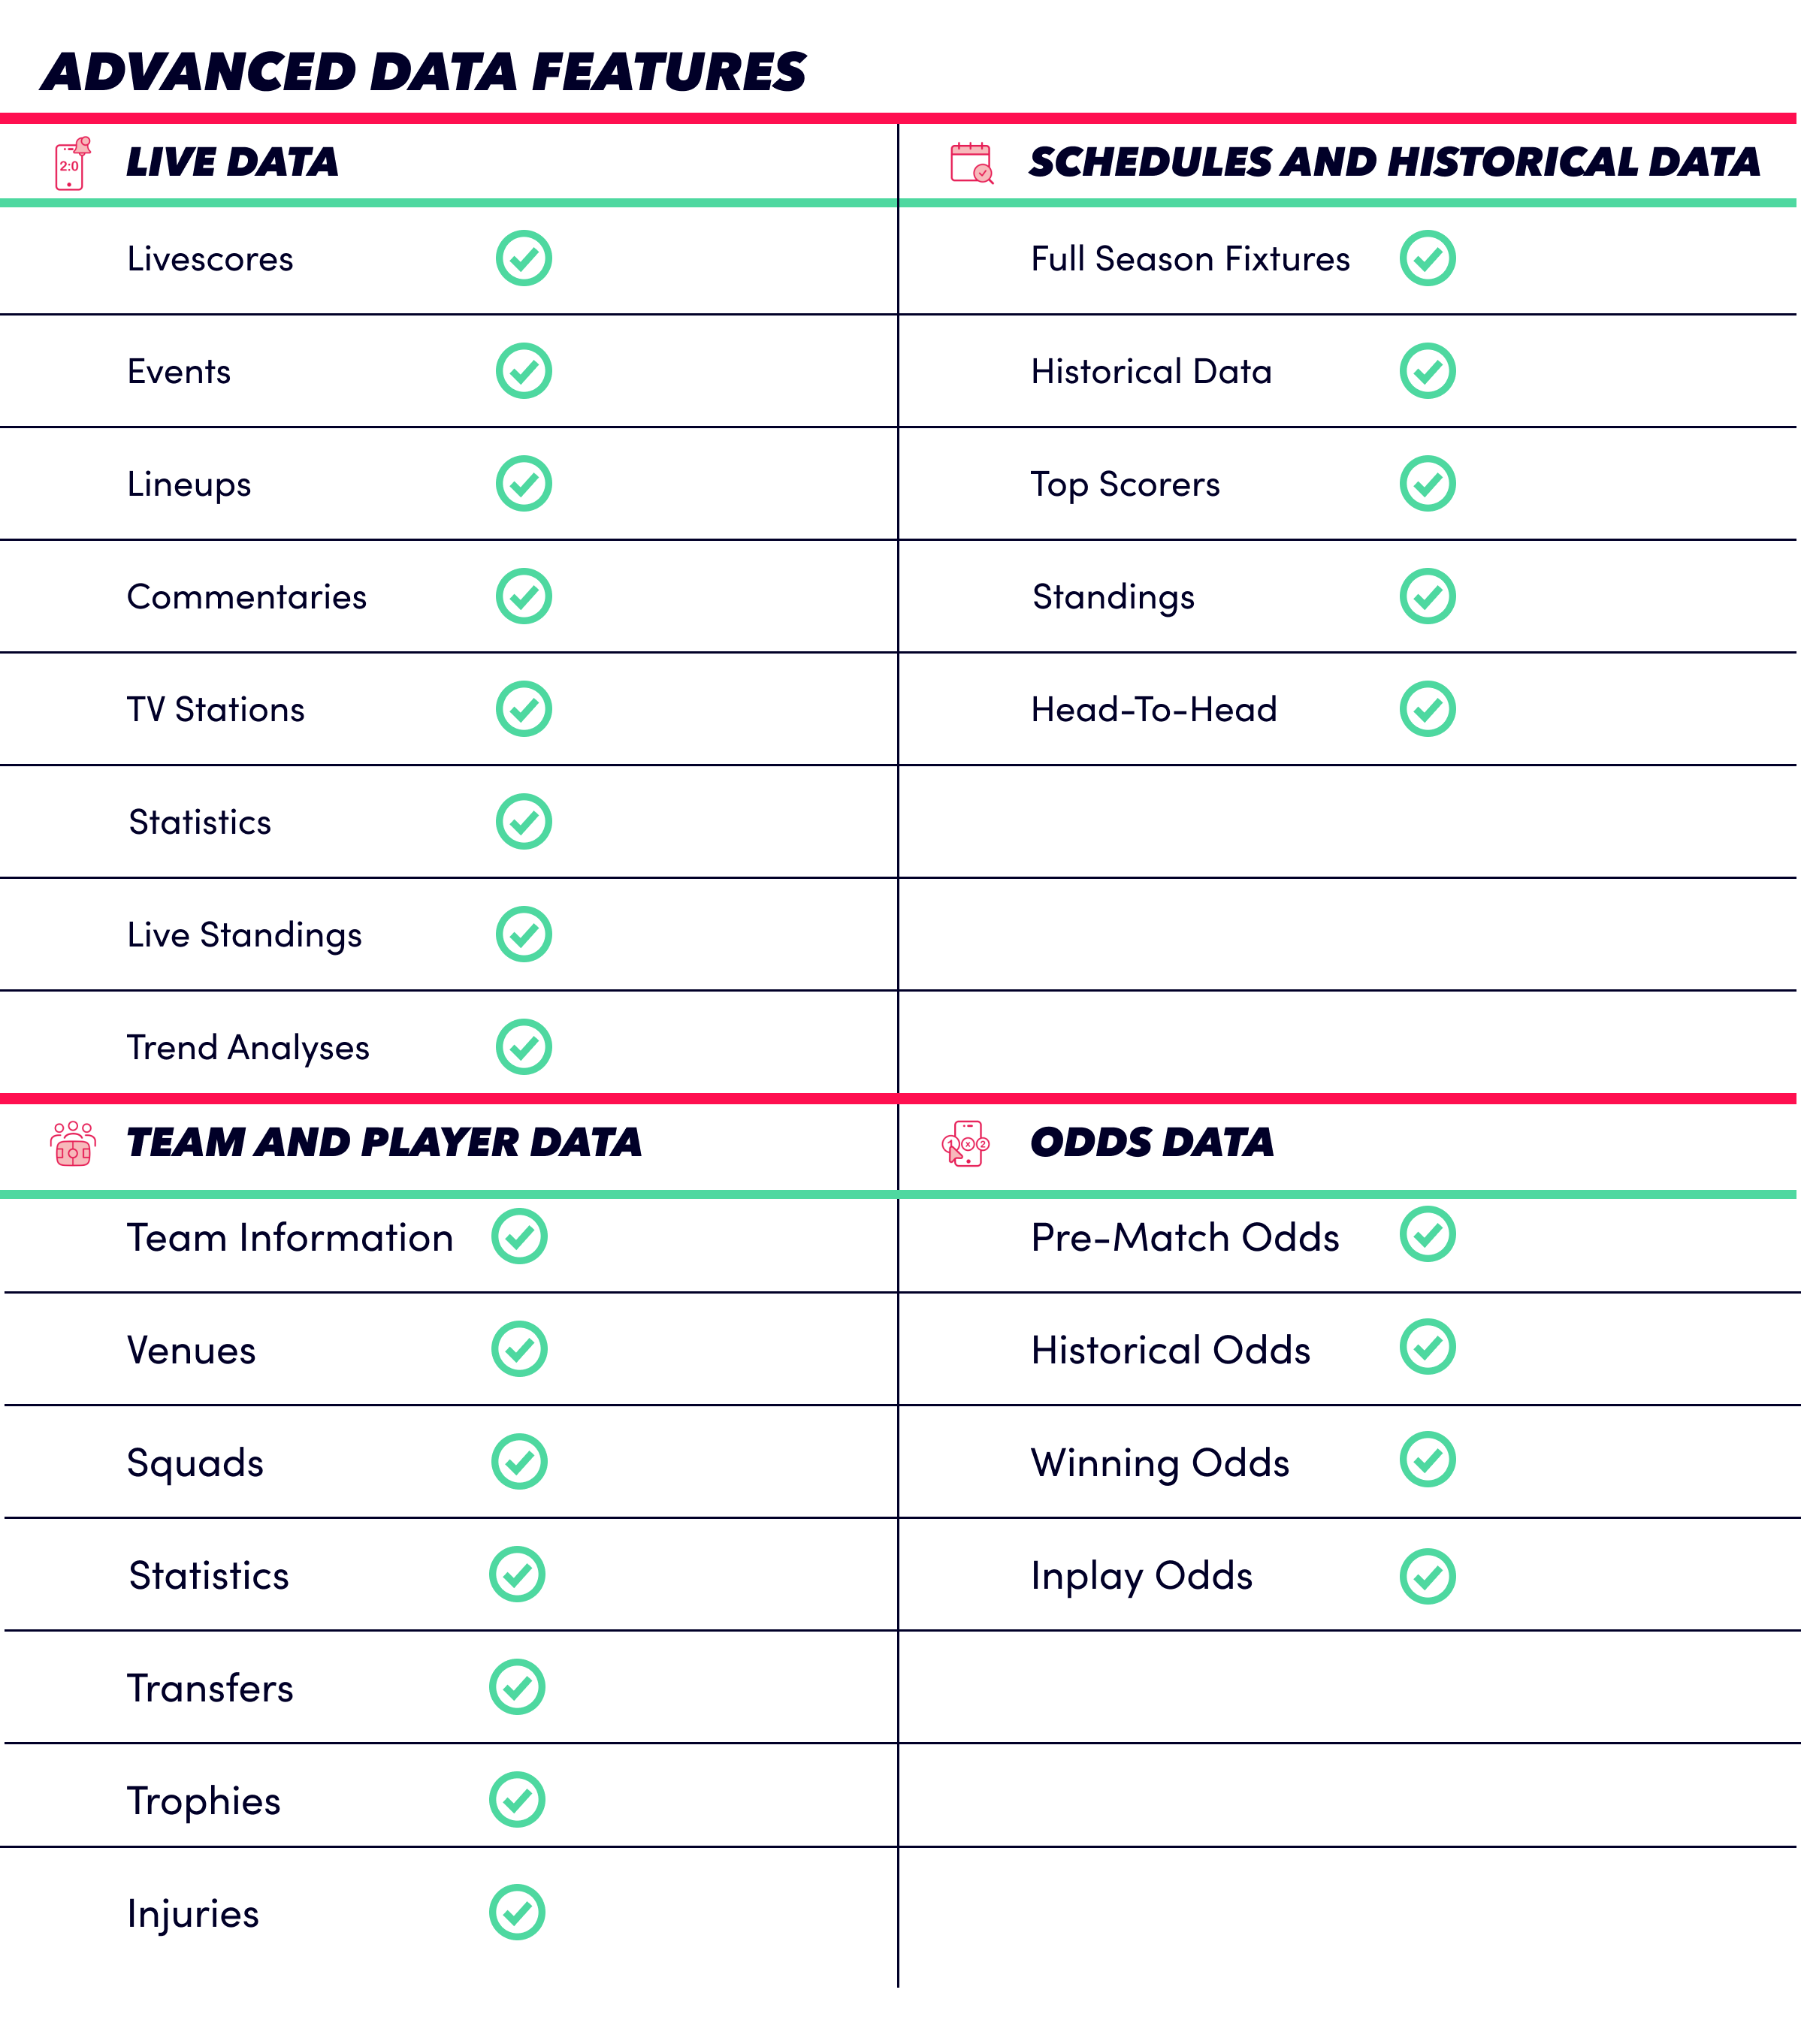Toggle the Commentaries checkmark
1801x2044 pixels.
tap(524, 596)
